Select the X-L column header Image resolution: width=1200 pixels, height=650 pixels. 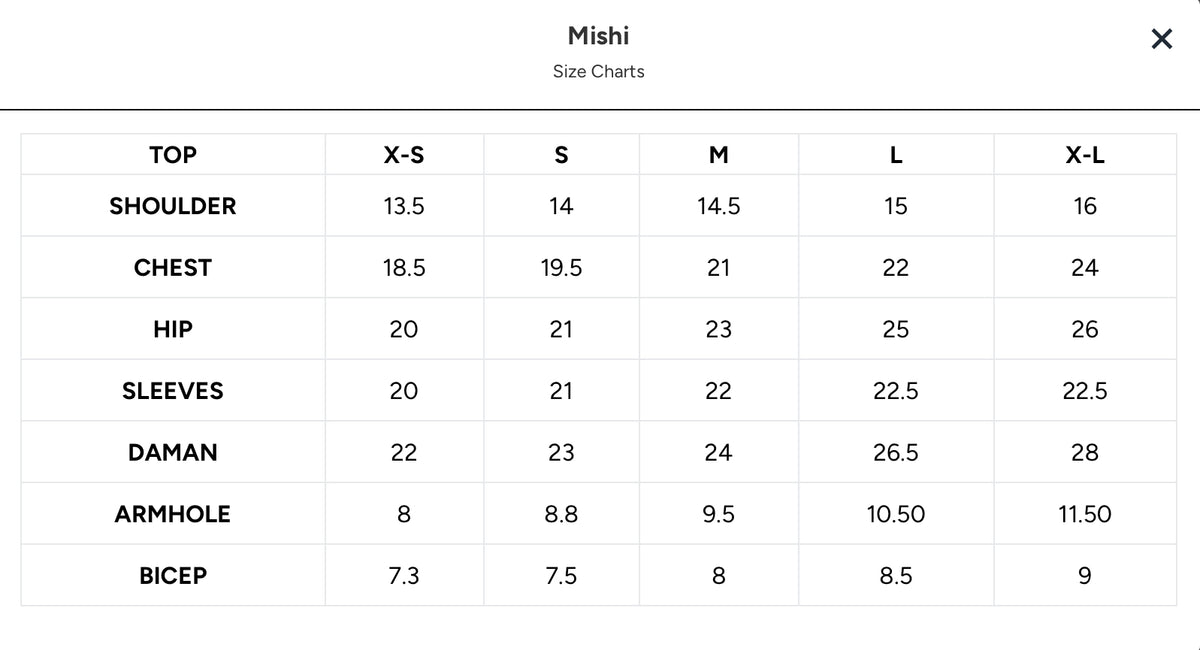[1085, 155]
